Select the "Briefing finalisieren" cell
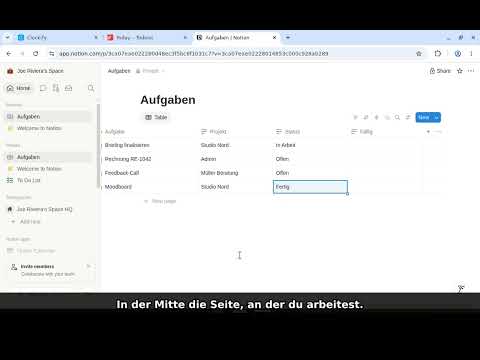Image resolution: width=480 pixels, height=360 pixels. (150, 145)
